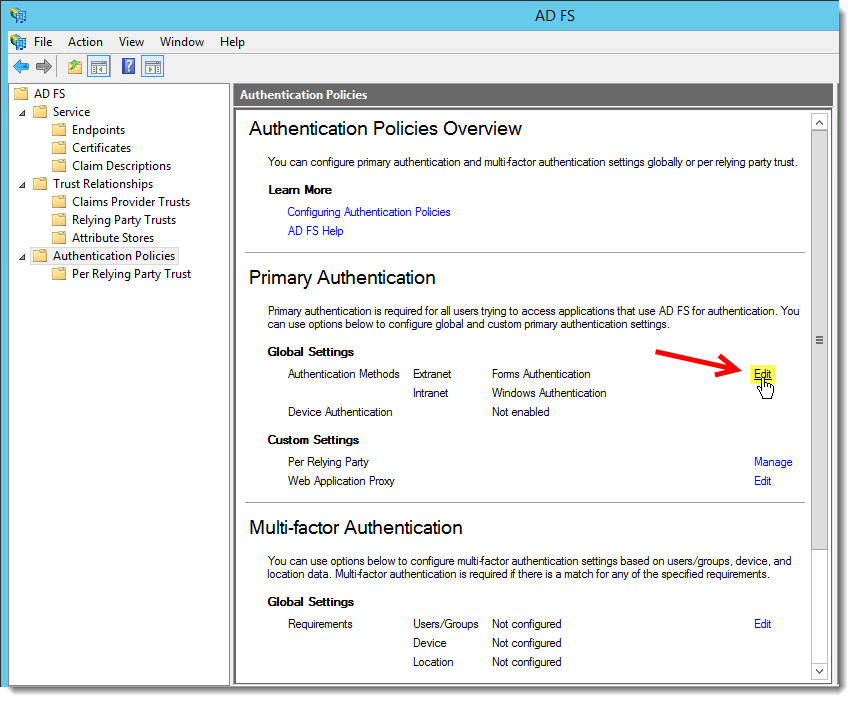Select Claim Descriptions in the tree
The image size is (854, 702).
pyautogui.click(x=121, y=166)
